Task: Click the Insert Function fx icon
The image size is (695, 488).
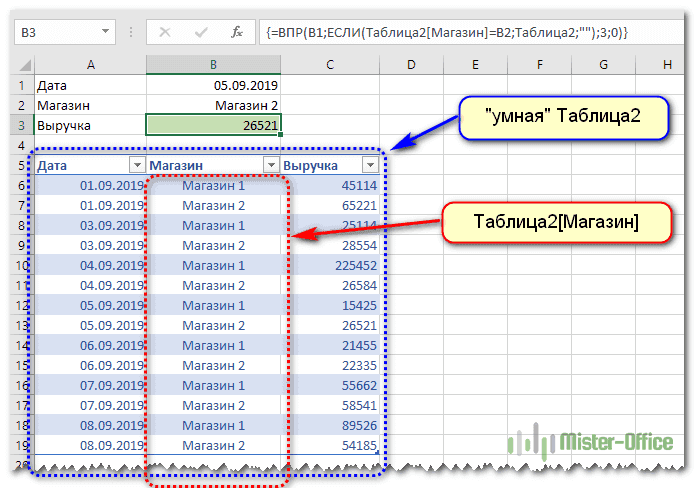Action: point(237,32)
